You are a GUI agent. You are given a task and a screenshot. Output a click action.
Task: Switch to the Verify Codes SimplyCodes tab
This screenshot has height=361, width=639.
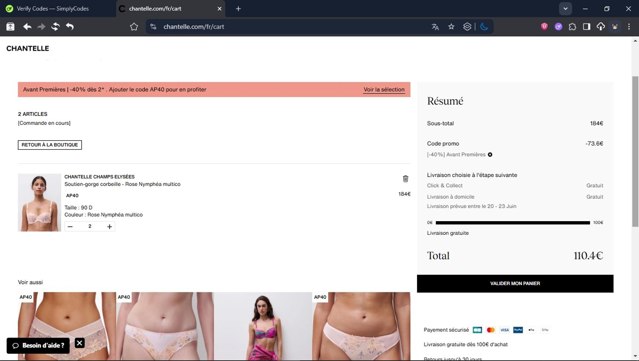[x=53, y=9]
